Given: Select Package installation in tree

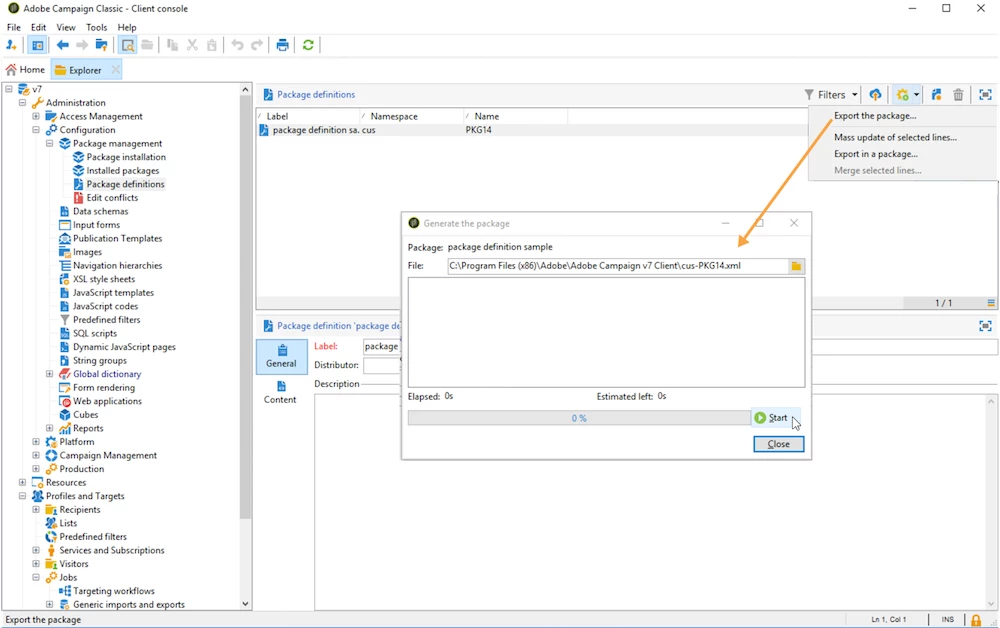Looking at the screenshot, I should coord(126,157).
